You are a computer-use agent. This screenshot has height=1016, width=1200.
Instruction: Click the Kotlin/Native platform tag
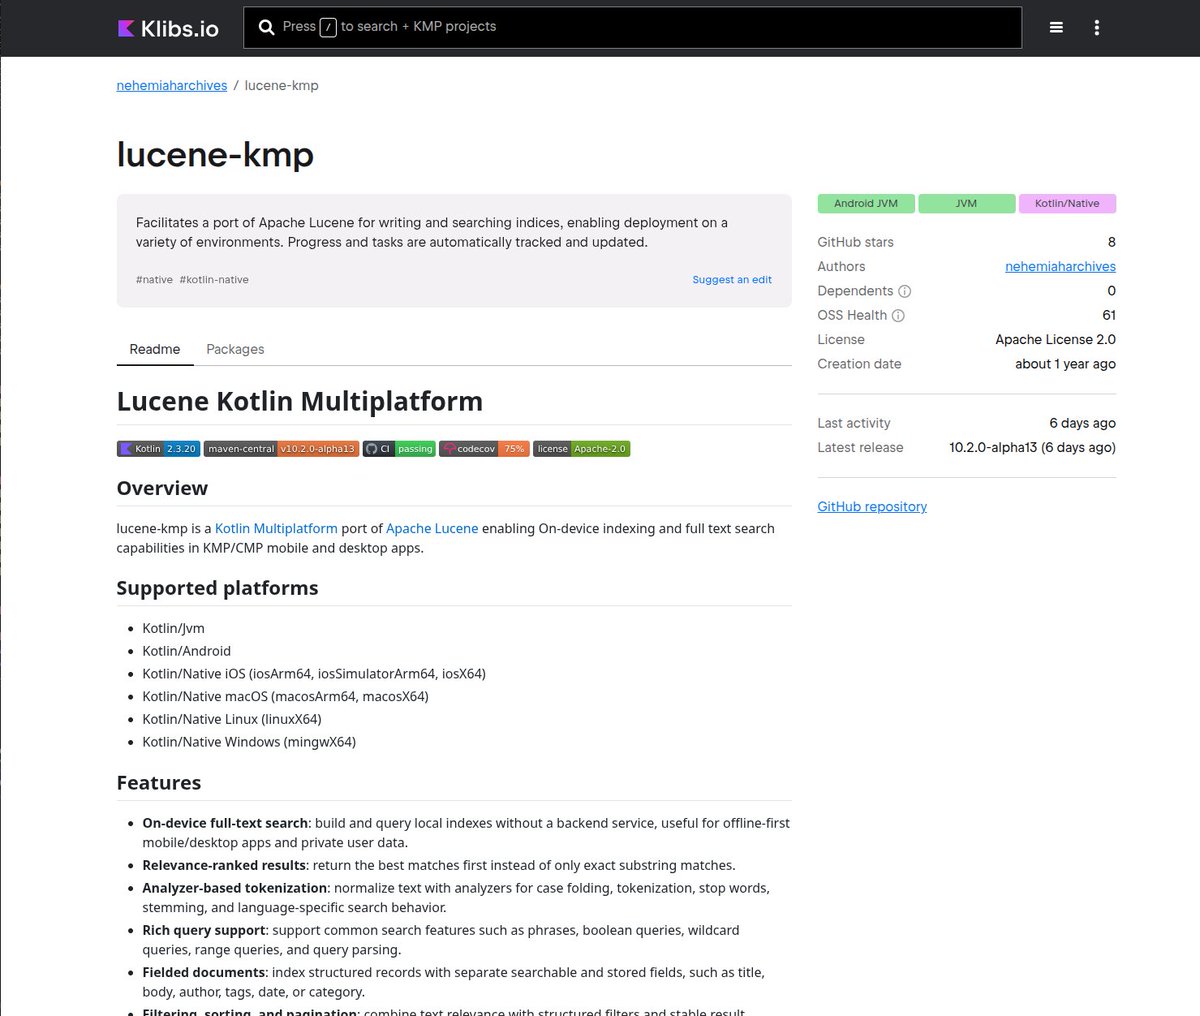[x=1067, y=203]
